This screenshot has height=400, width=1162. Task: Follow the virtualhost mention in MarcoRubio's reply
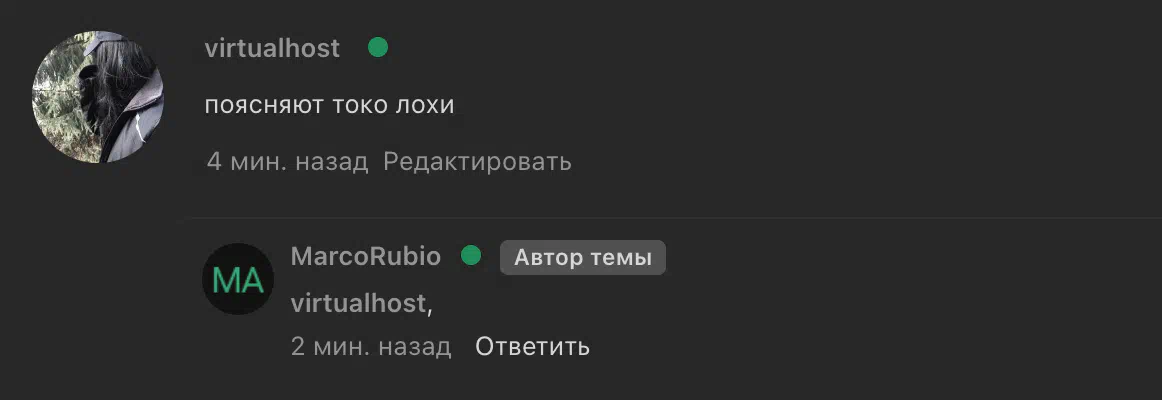tap(359, 304)
